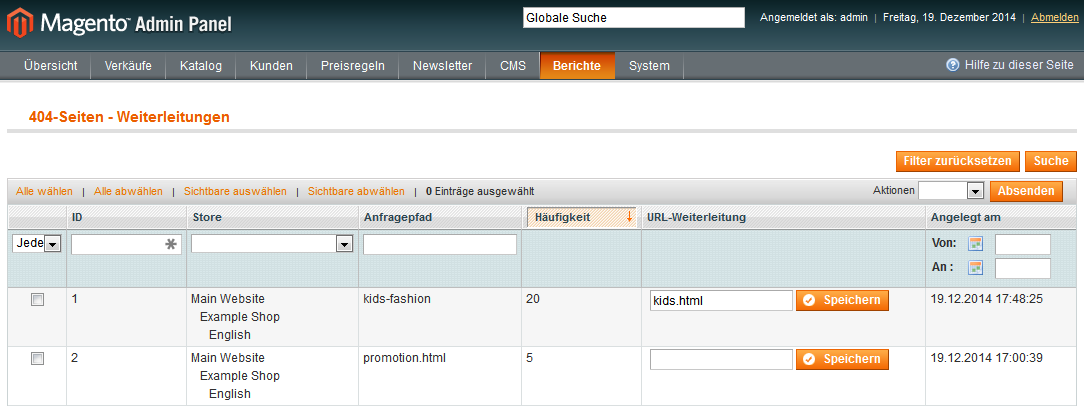Viewport: 1084px width, 414px height.
Task: Click the frequency value 5
Action: (x=530, y=358)
